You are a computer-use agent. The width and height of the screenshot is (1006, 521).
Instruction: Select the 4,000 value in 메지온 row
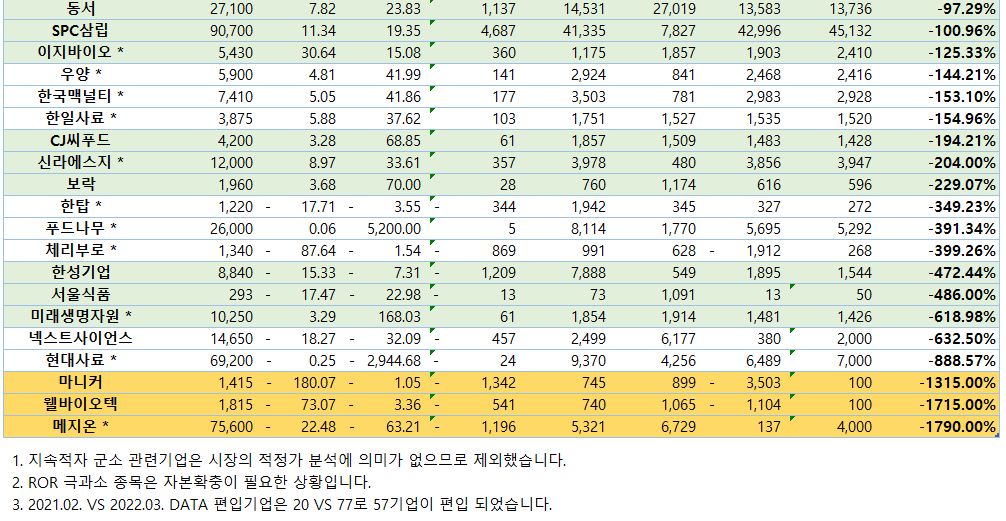855,426
